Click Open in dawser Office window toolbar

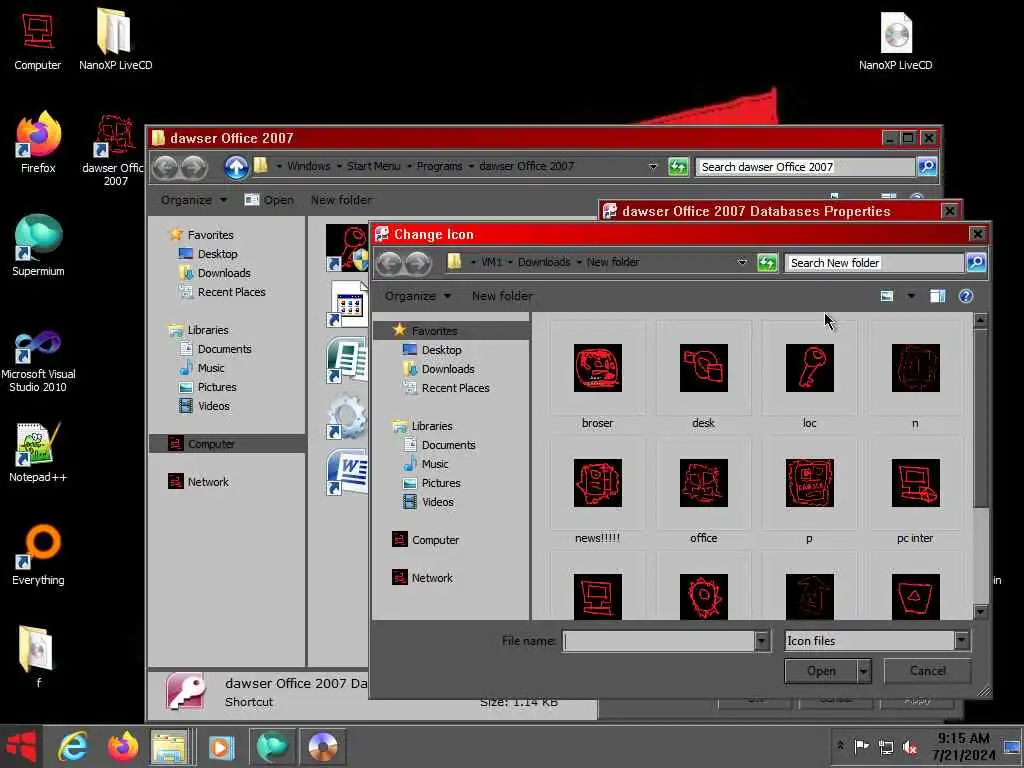tap(269, 200)
